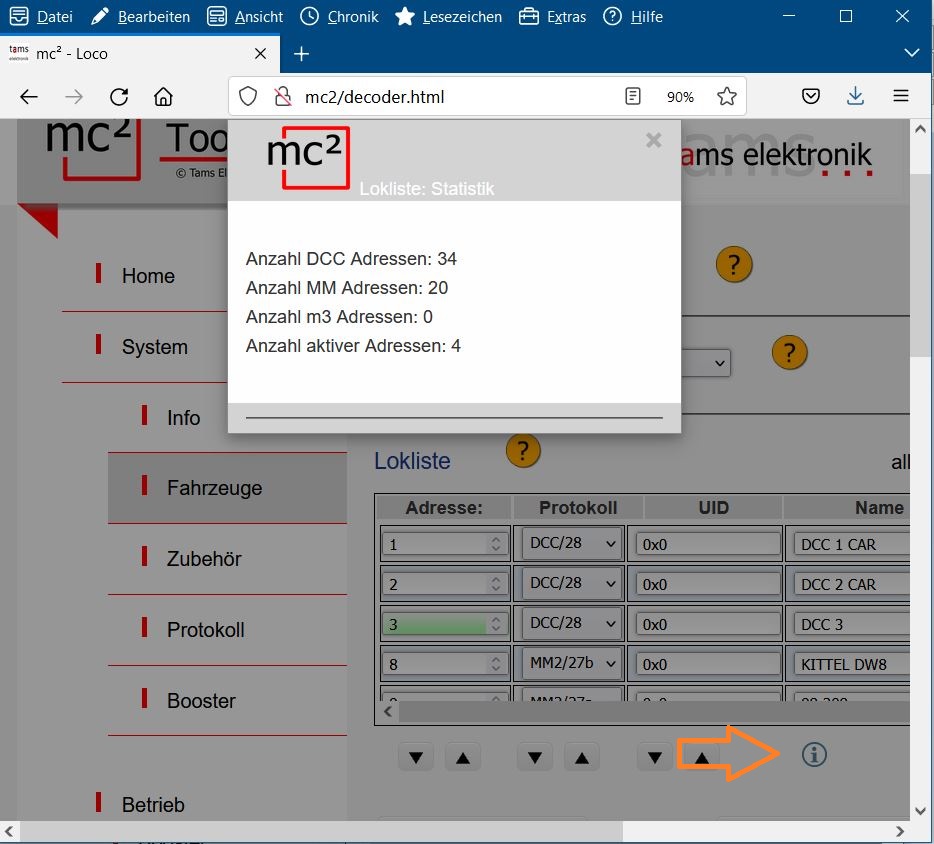Open the Datei menu
This screenshot has width=934, height=844.
(x=41, y=17)
